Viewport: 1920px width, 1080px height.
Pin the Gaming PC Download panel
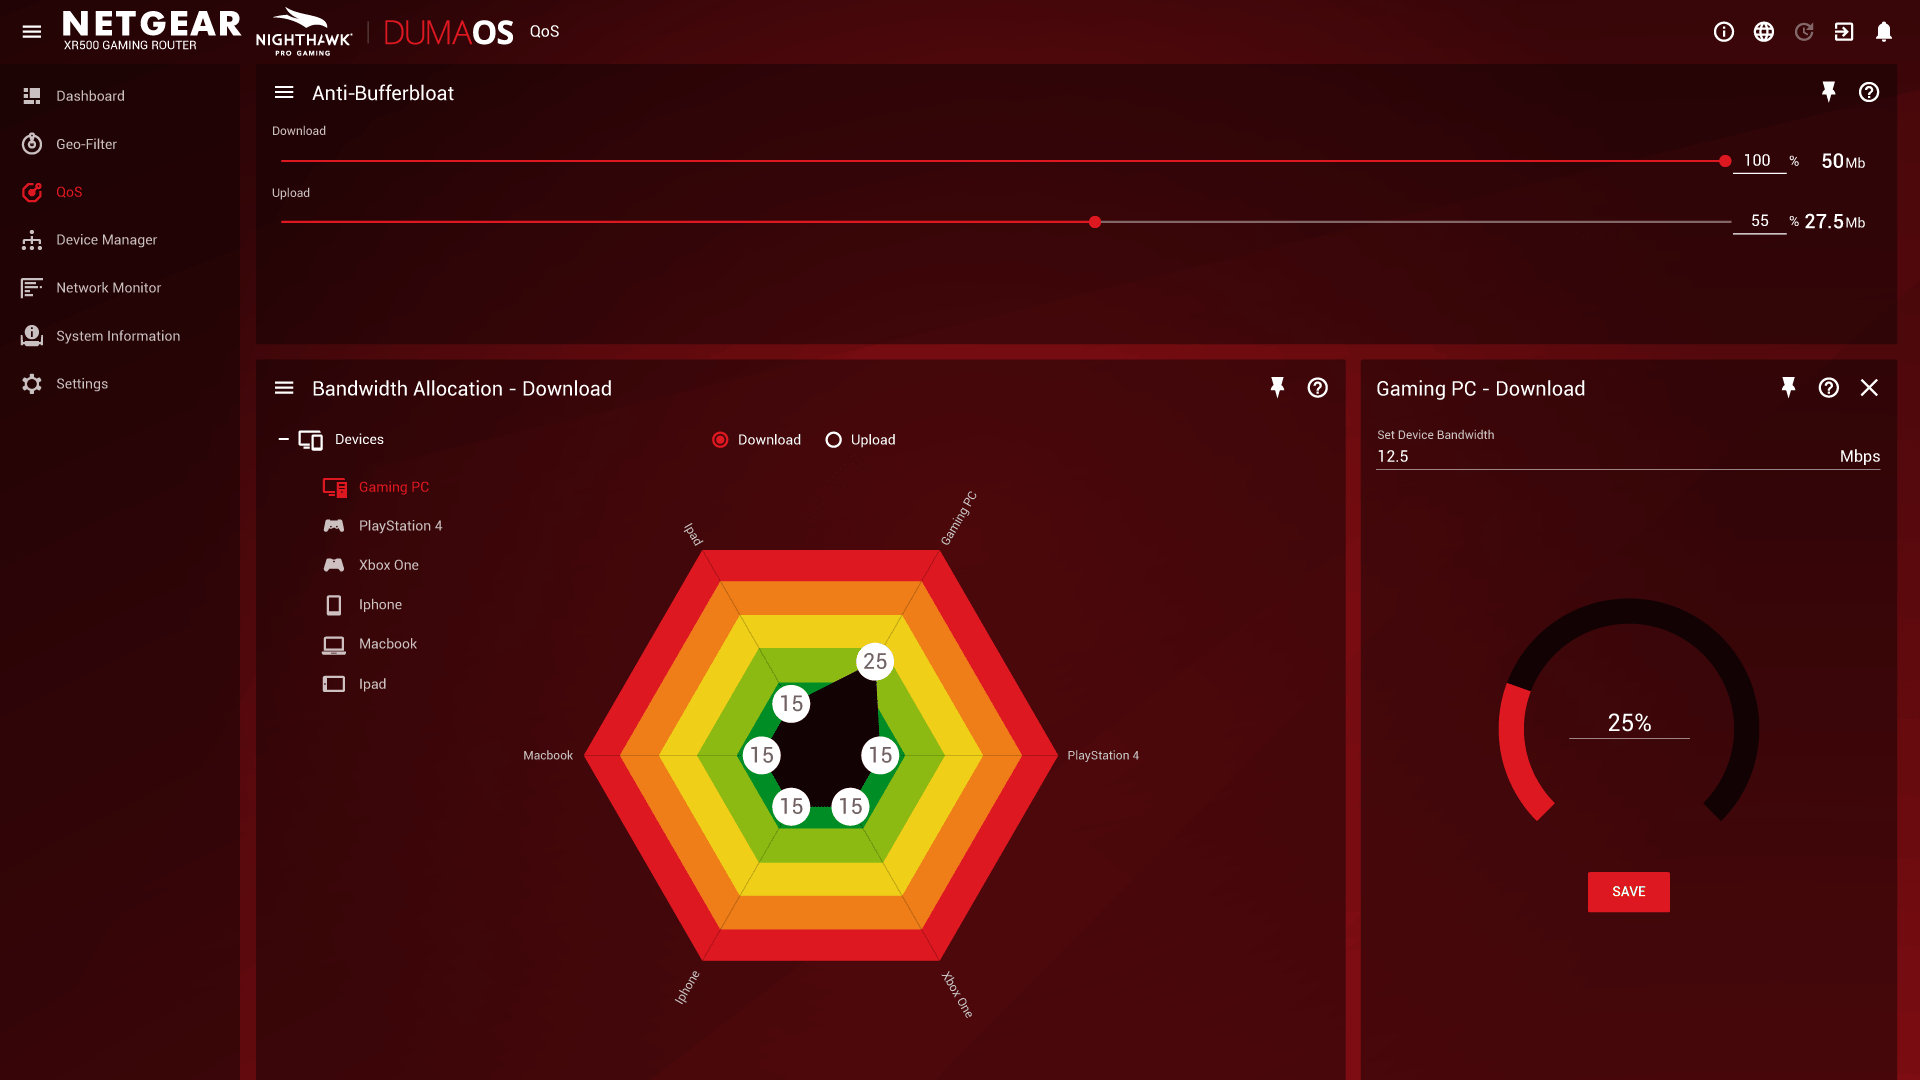(x=1788, y=388)
